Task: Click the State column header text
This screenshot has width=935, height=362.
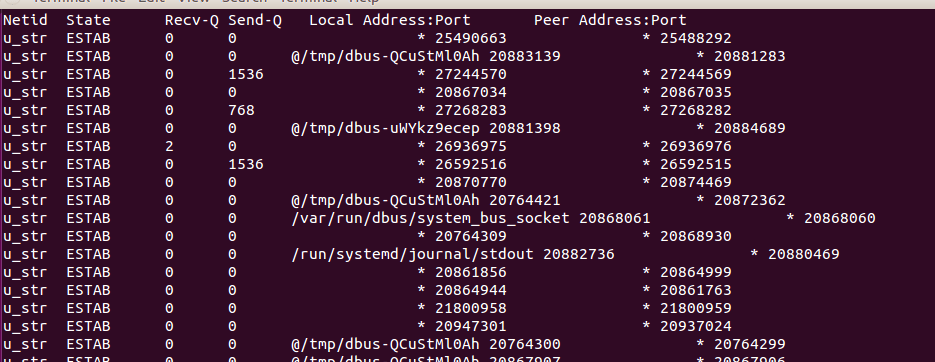Action: click(88, 20)
